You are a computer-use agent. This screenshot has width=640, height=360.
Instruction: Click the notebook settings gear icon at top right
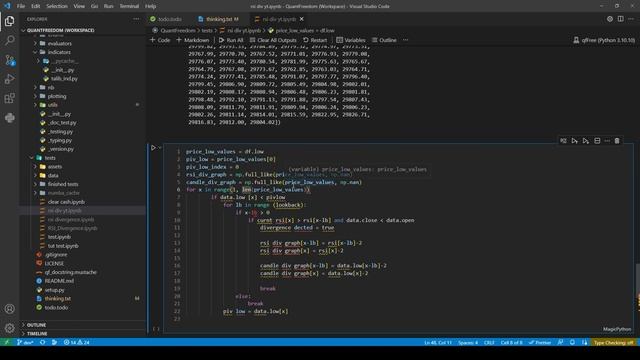point(610,19)
